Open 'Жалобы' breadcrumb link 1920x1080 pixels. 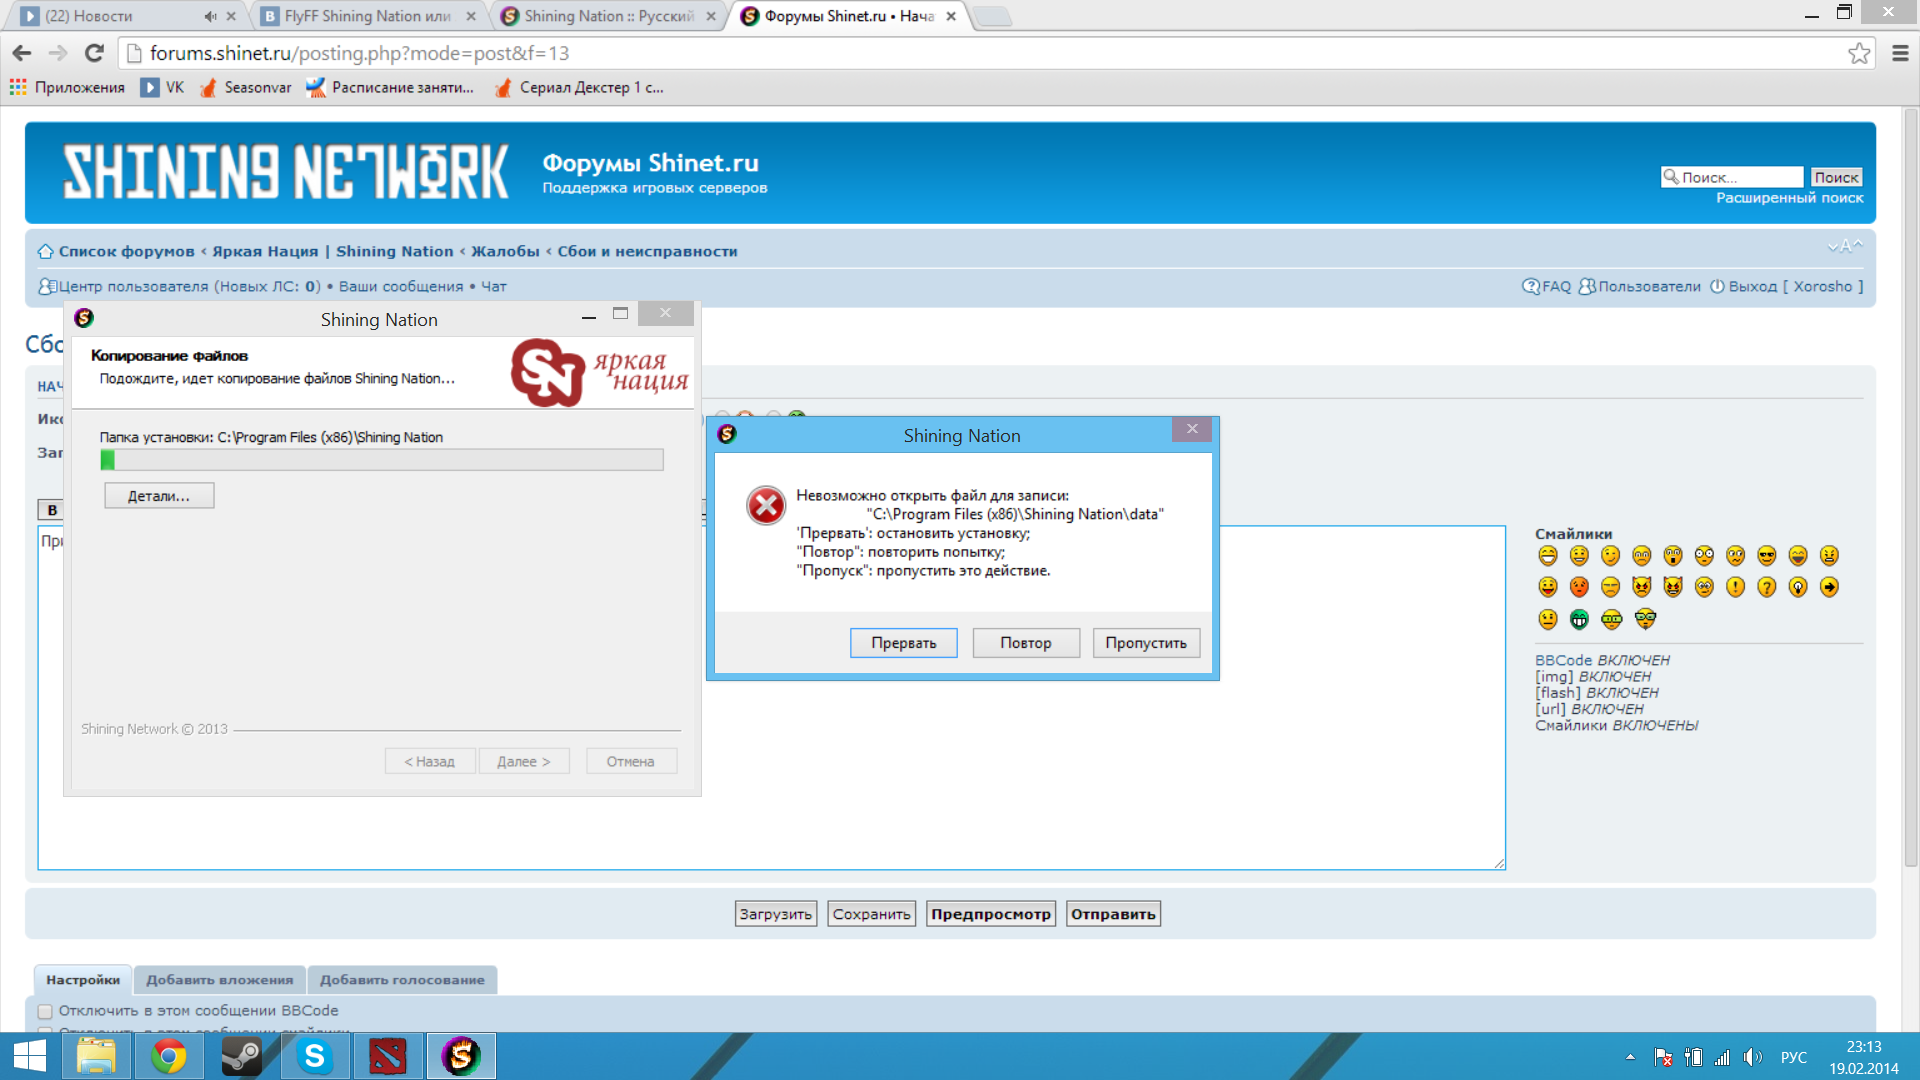[505, 251]
